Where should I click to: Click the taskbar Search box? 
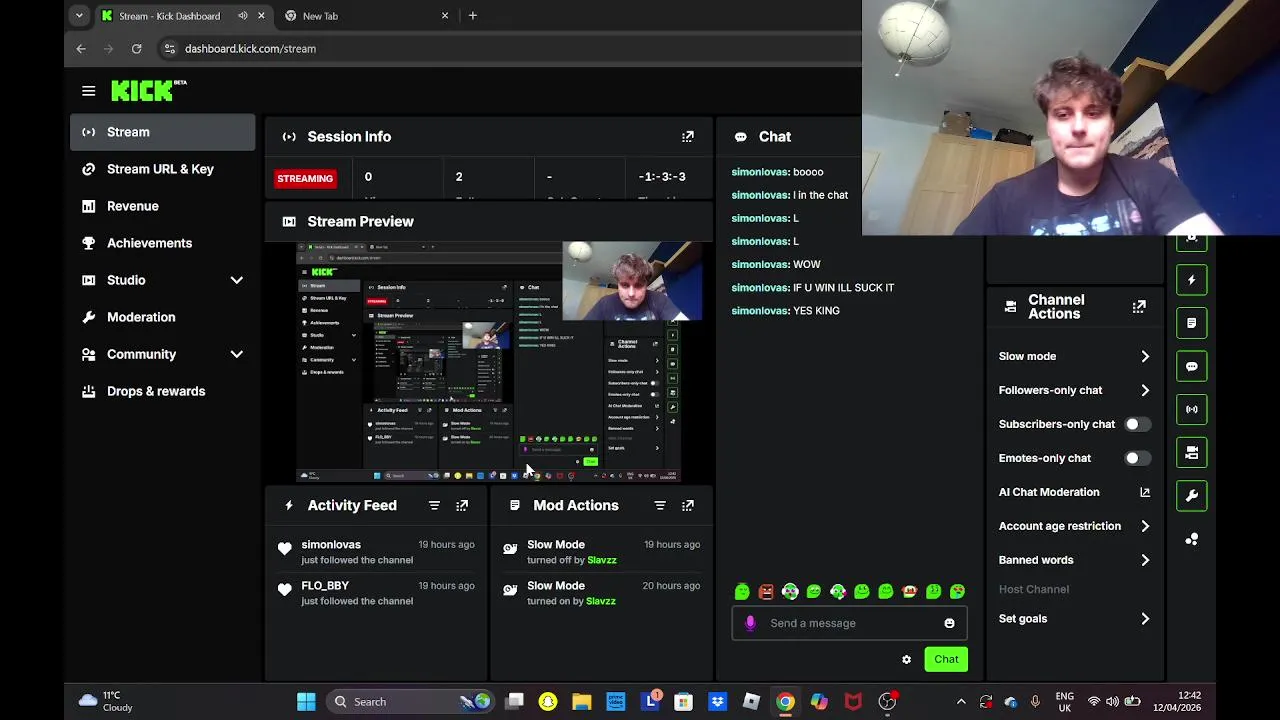(x=411, y=702)
